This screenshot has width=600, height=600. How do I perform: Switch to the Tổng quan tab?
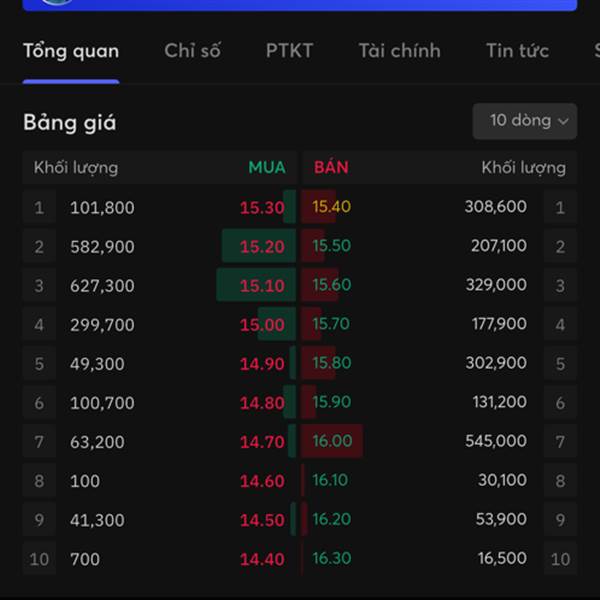[x=71, y=51]
